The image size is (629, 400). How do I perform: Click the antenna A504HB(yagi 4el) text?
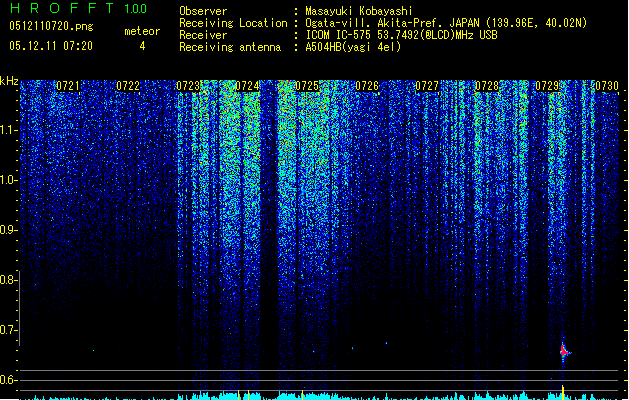click(353, 47)
